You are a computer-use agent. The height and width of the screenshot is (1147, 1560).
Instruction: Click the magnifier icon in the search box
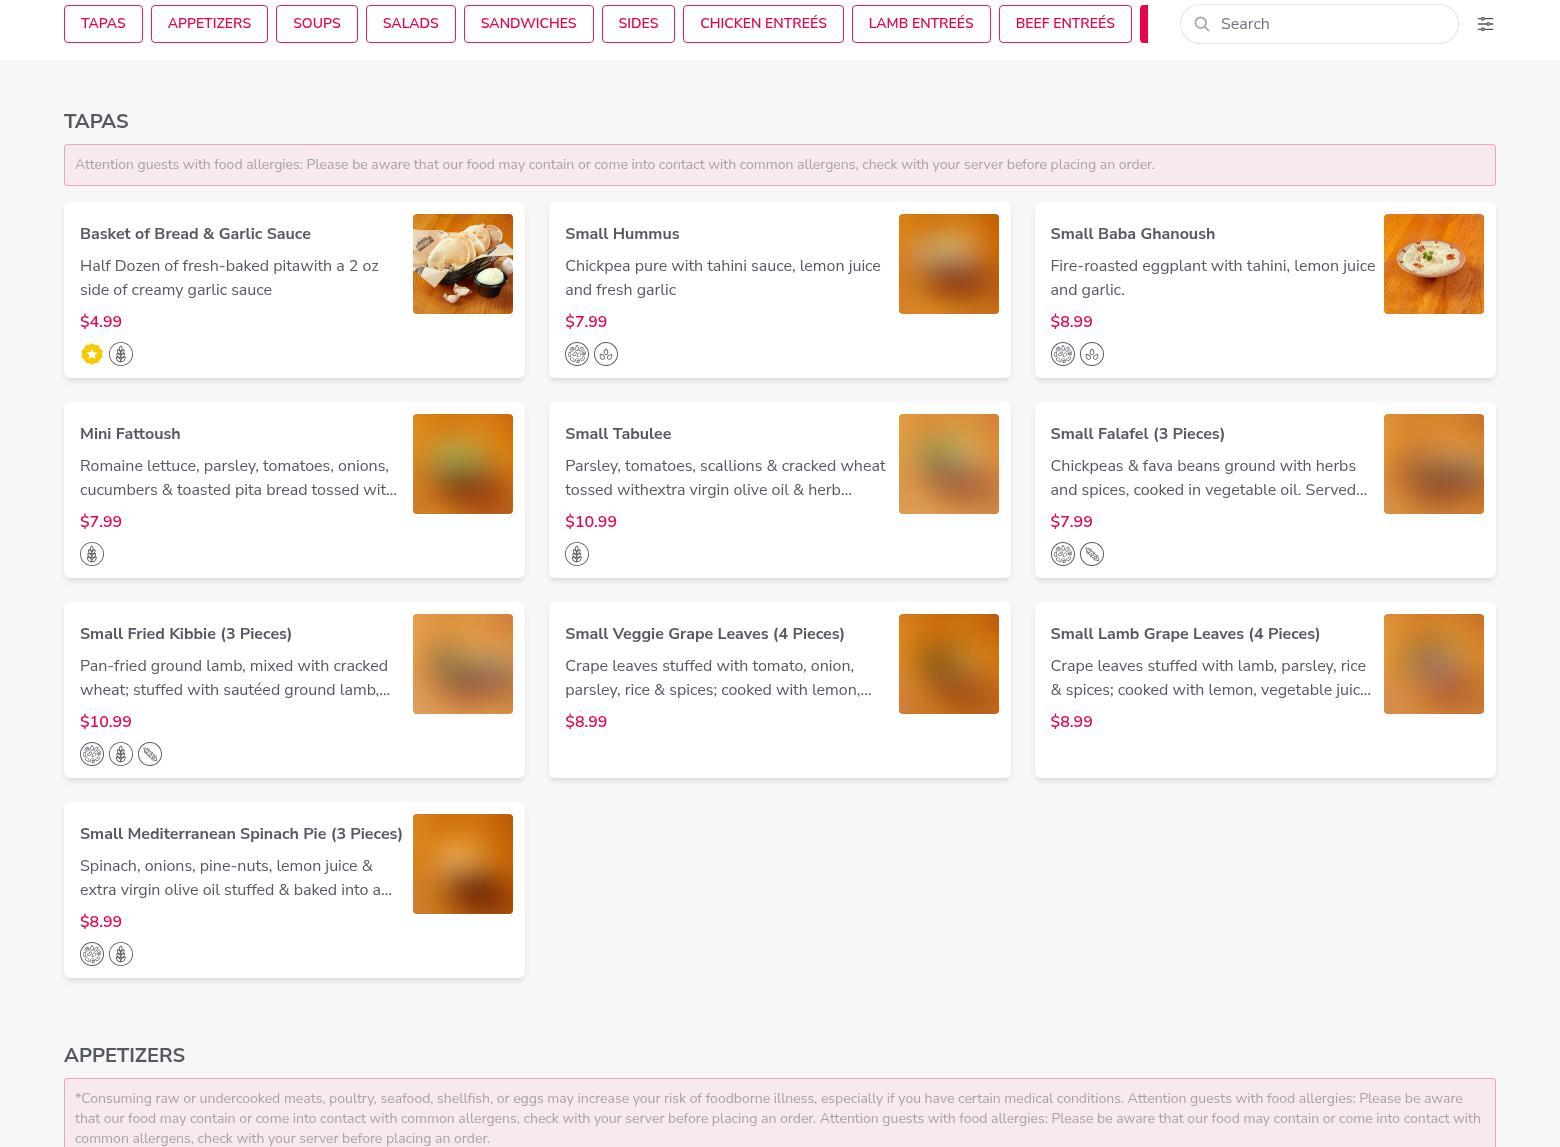coord(1202,24)
